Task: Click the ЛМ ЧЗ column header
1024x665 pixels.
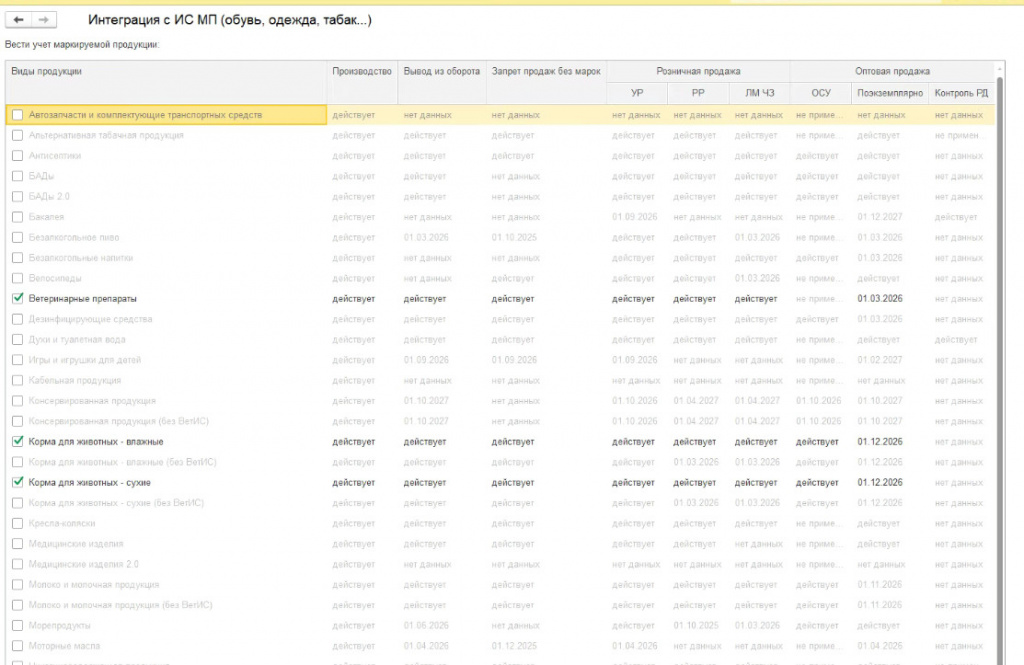Action: [760, 93]
